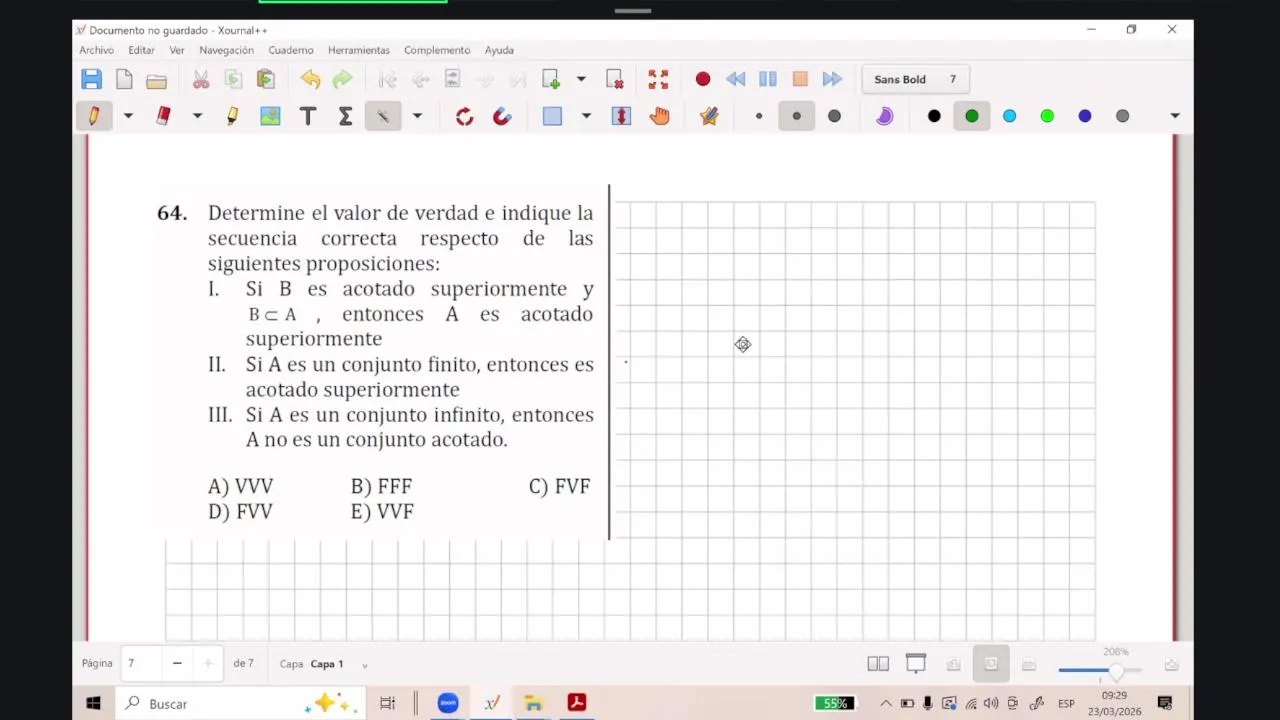Screen dimensions: 1280x720
Task: Stop audio playback
Action: (800, 79)
